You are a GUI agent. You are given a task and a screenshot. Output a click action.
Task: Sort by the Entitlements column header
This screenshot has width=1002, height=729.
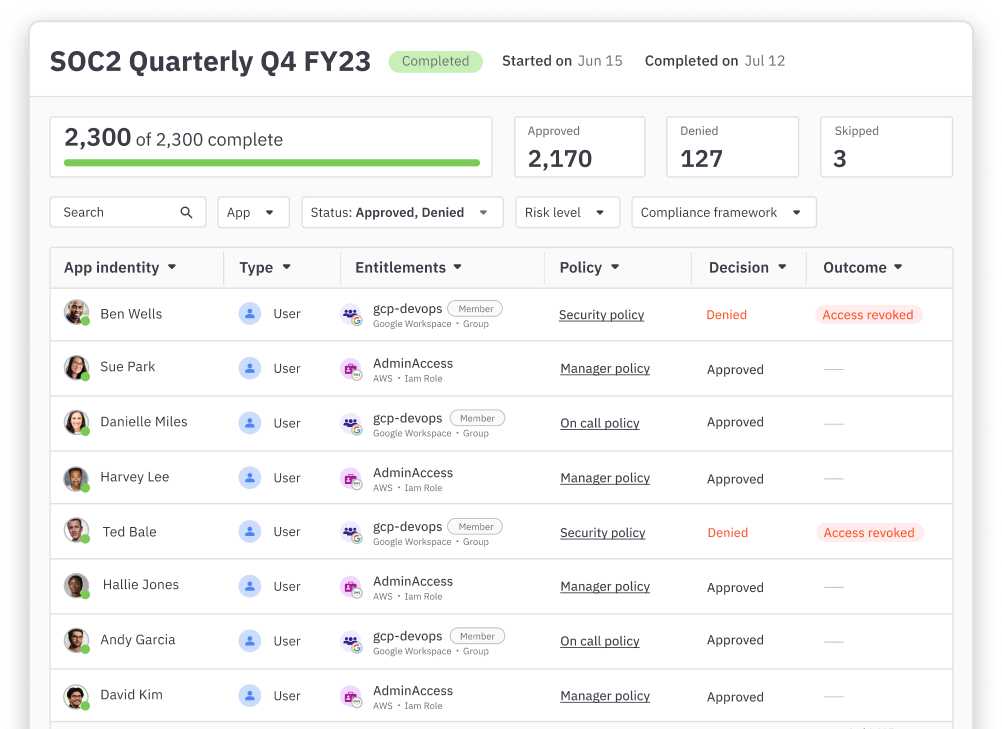coord(409,267)
